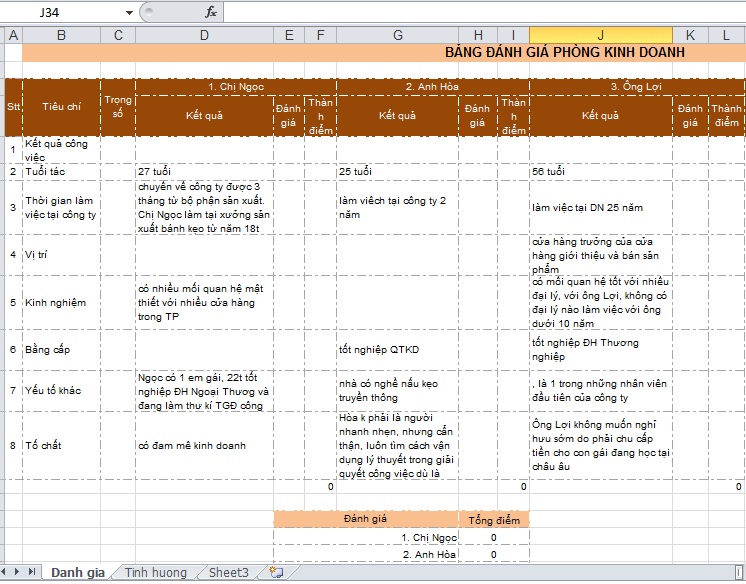
Task: Select column G header
Action: coord(397,36)
